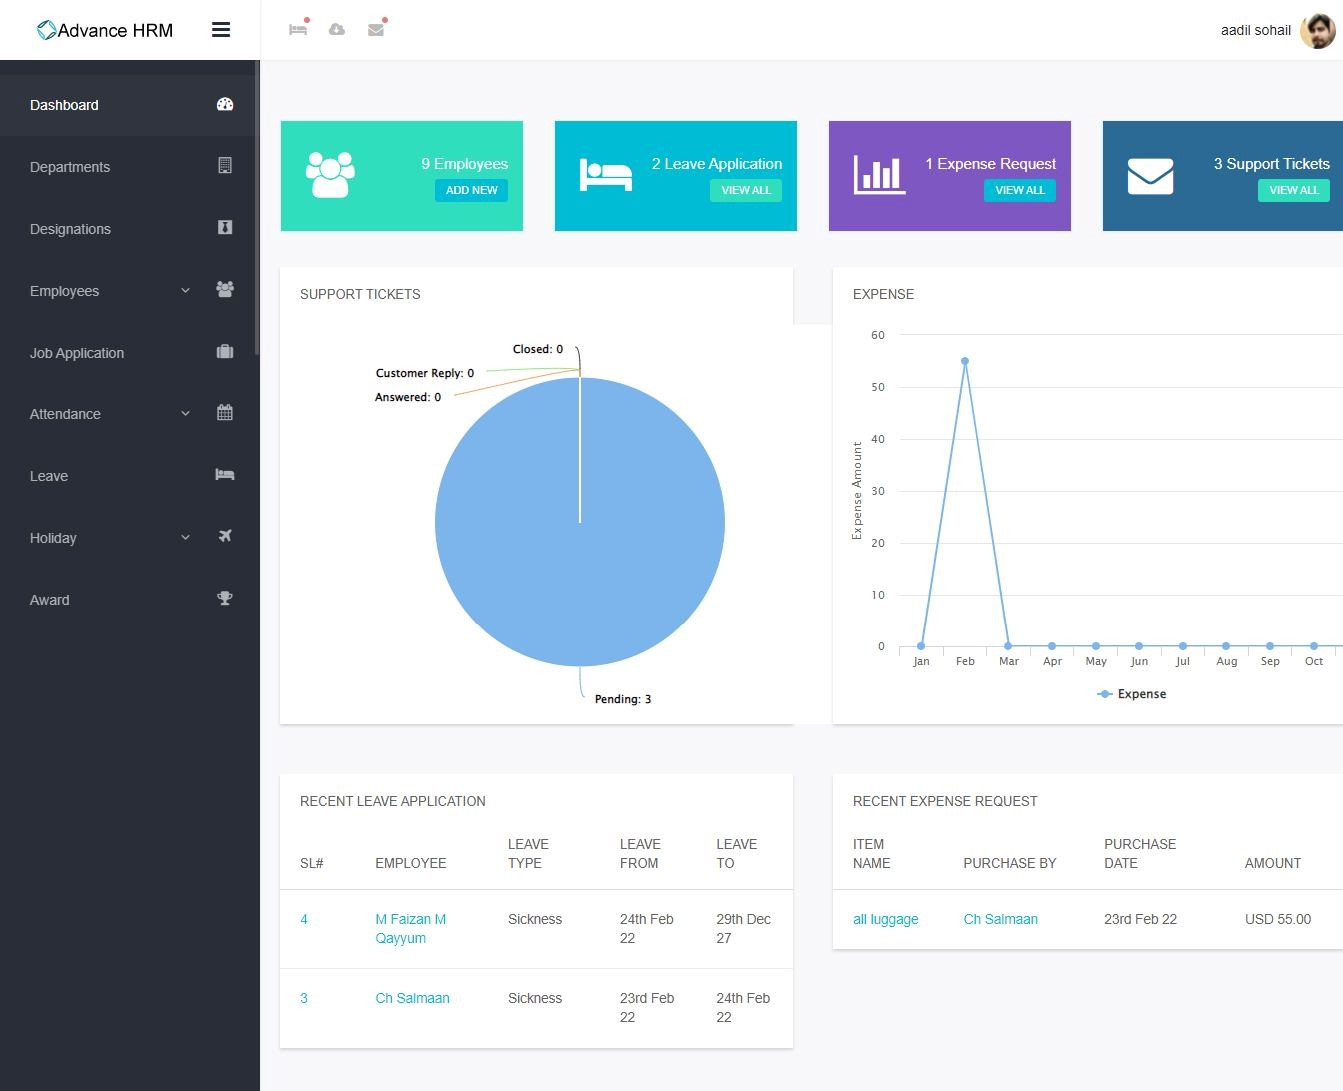This screenshot has height=1091, width=1343.
Task: Toggle the Expense legend entry in chart
Action: (1132, 694)
